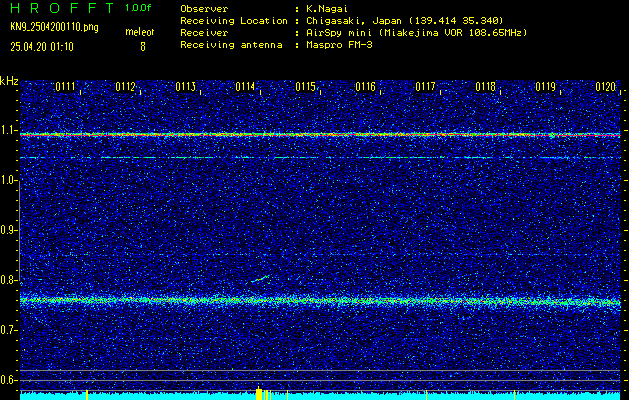The height and width of the screenshot is (400, 629).
Task: Click the 0119 time marker
Action: [545, 87]
